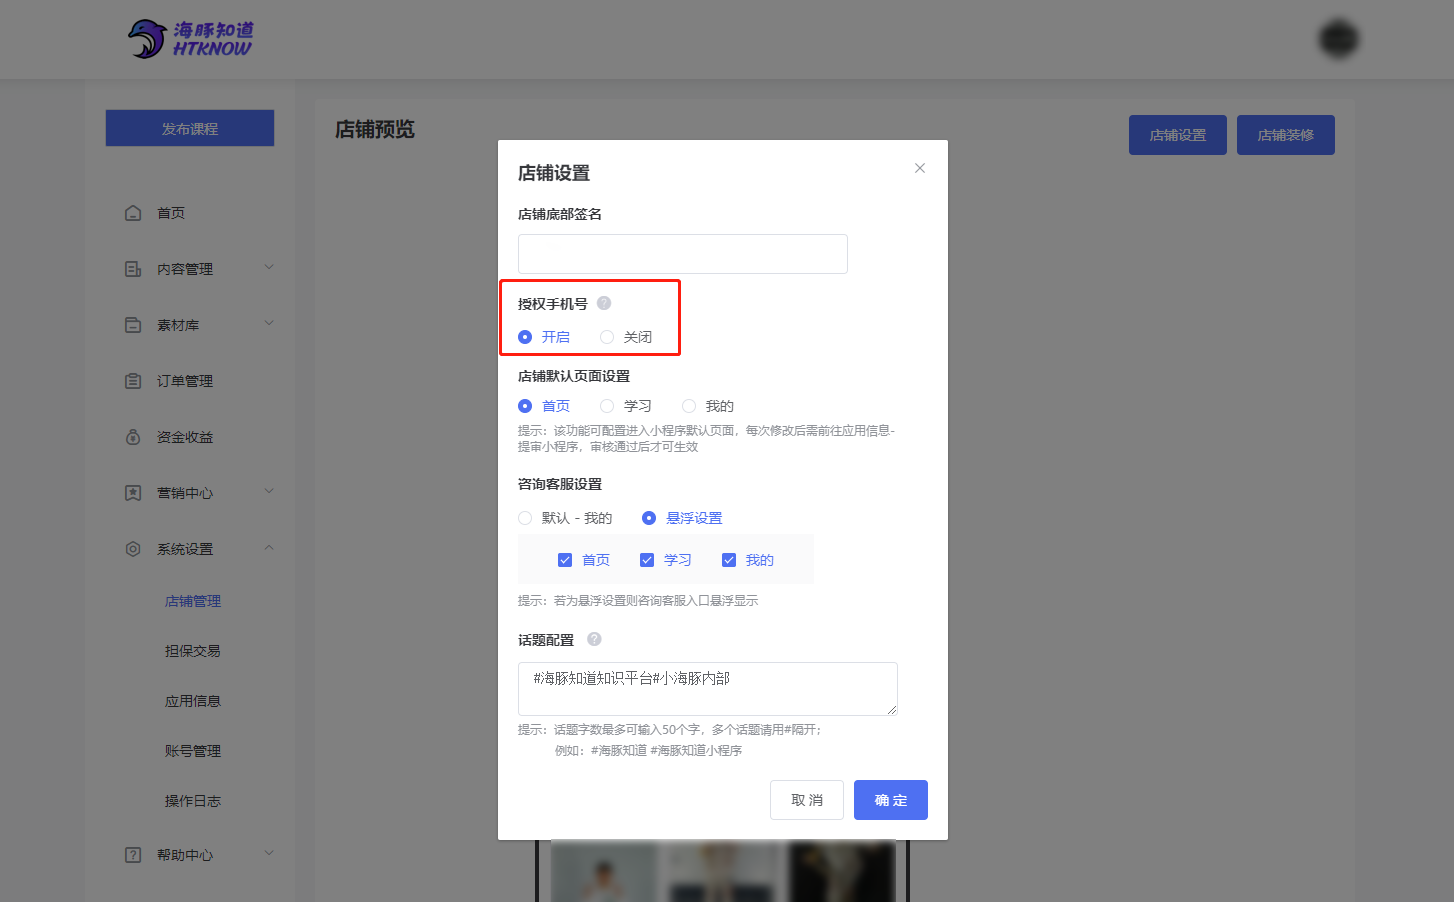This screenshot has width=1454, height=902.
Task: Click the 首页 home icon in sidebar
Action: click(133, 213)
